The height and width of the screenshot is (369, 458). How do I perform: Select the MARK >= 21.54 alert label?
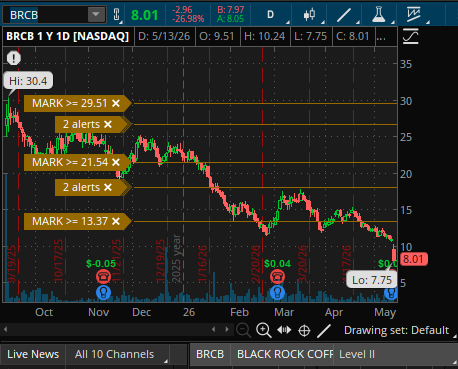[x=70, y=162]
